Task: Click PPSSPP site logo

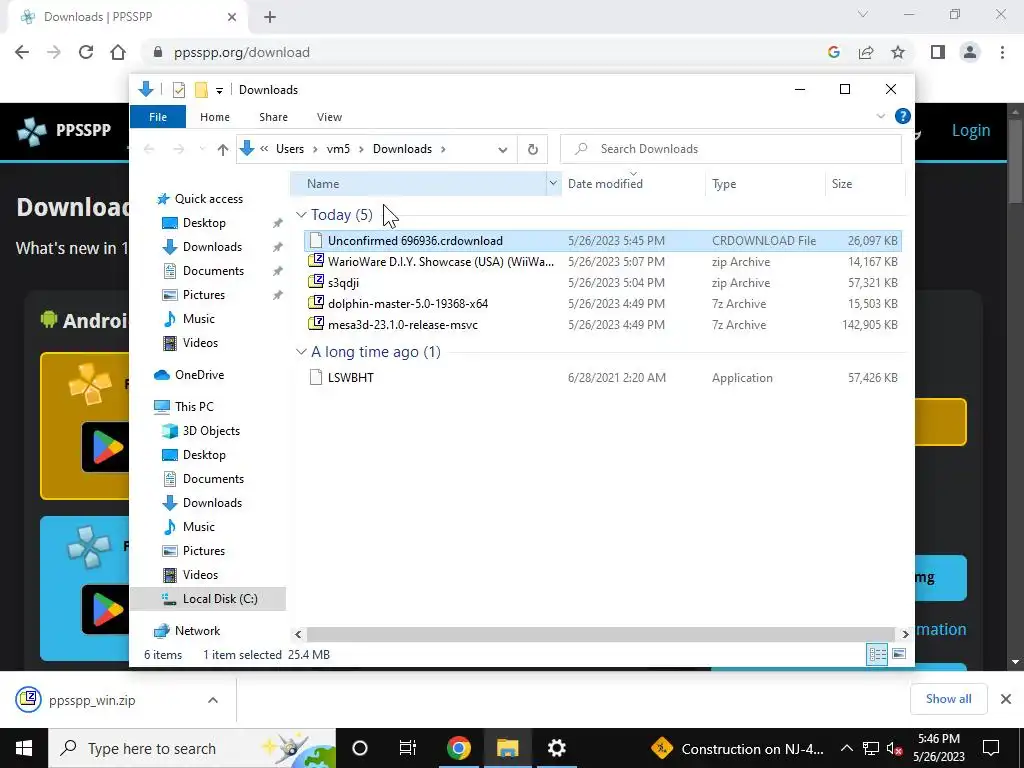Action: 64,130
